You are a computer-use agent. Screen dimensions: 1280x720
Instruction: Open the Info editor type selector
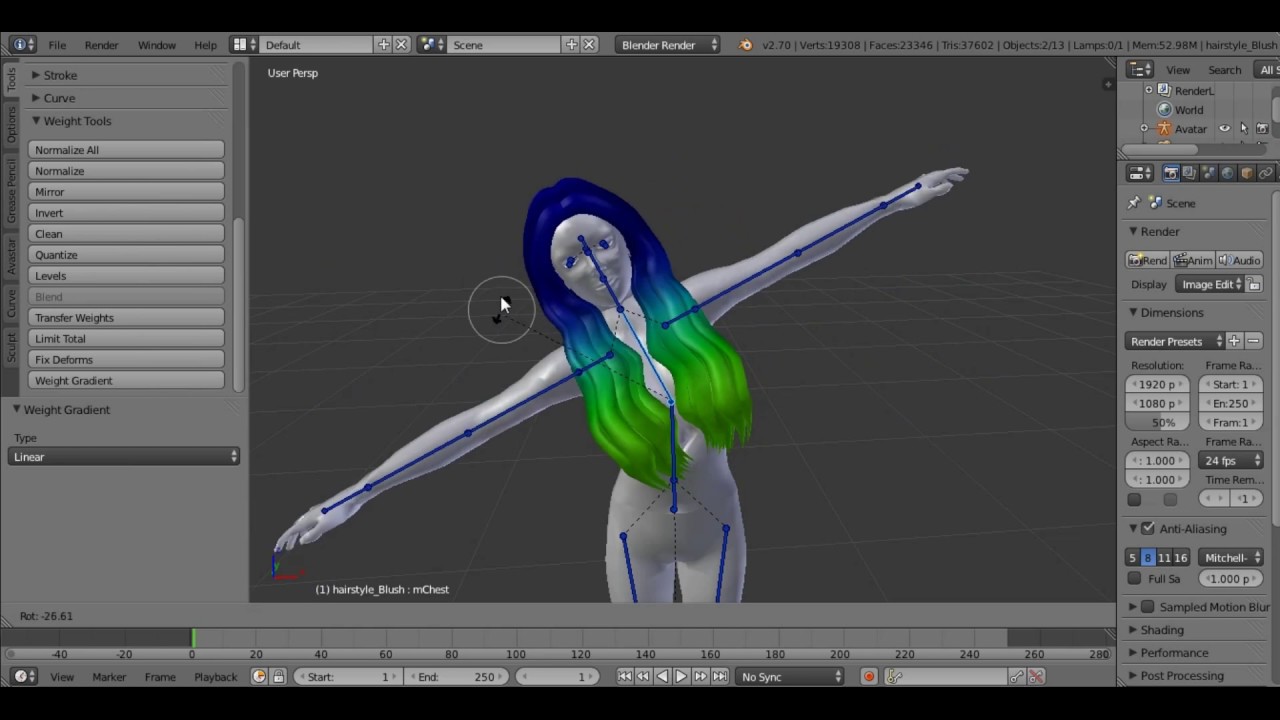tap(22, 45)
